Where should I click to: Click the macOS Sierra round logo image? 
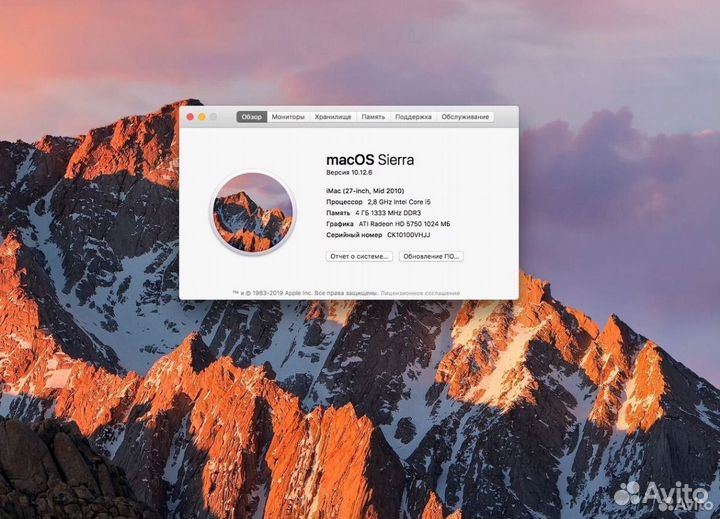(253, 212)
